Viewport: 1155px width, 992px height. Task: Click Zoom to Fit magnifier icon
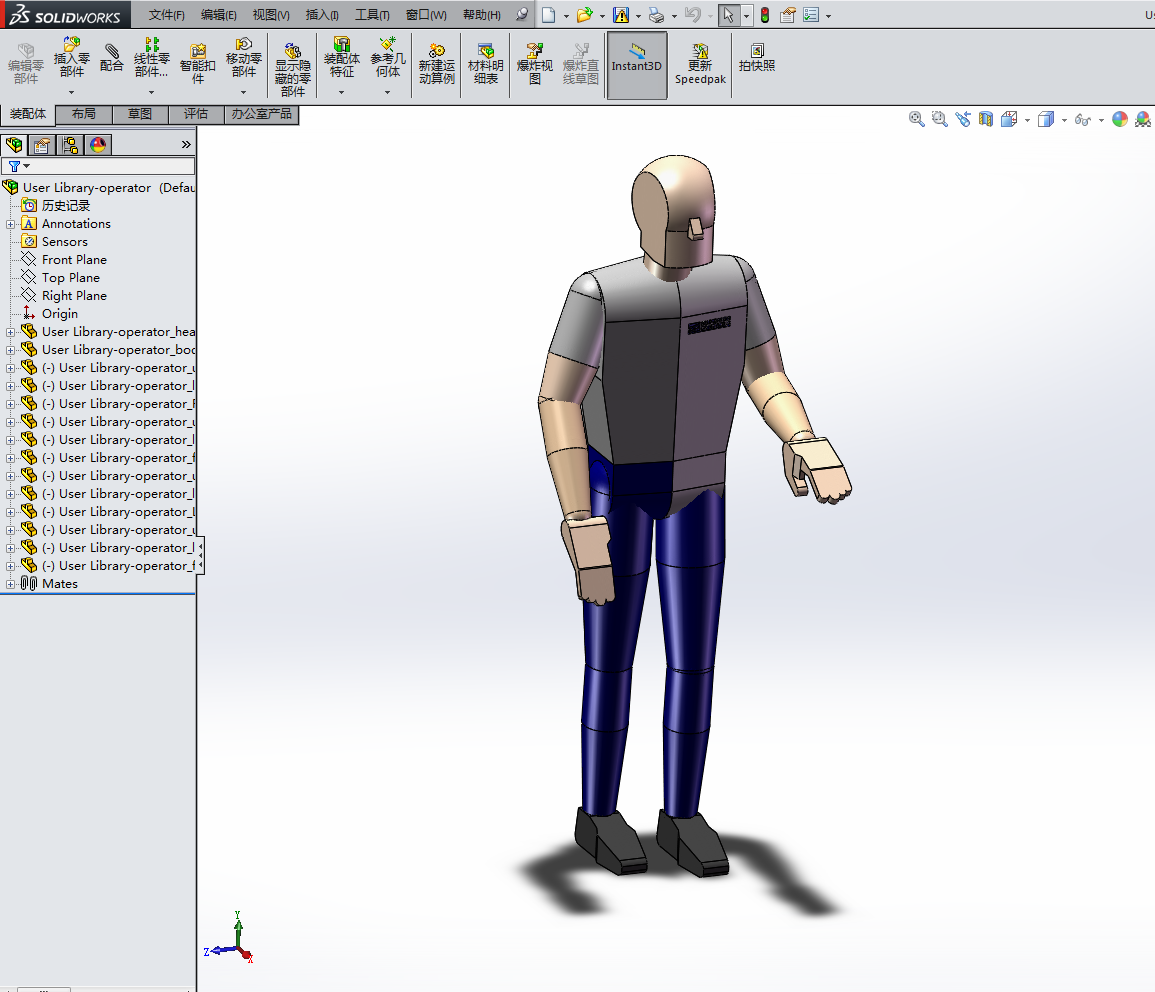916,119
